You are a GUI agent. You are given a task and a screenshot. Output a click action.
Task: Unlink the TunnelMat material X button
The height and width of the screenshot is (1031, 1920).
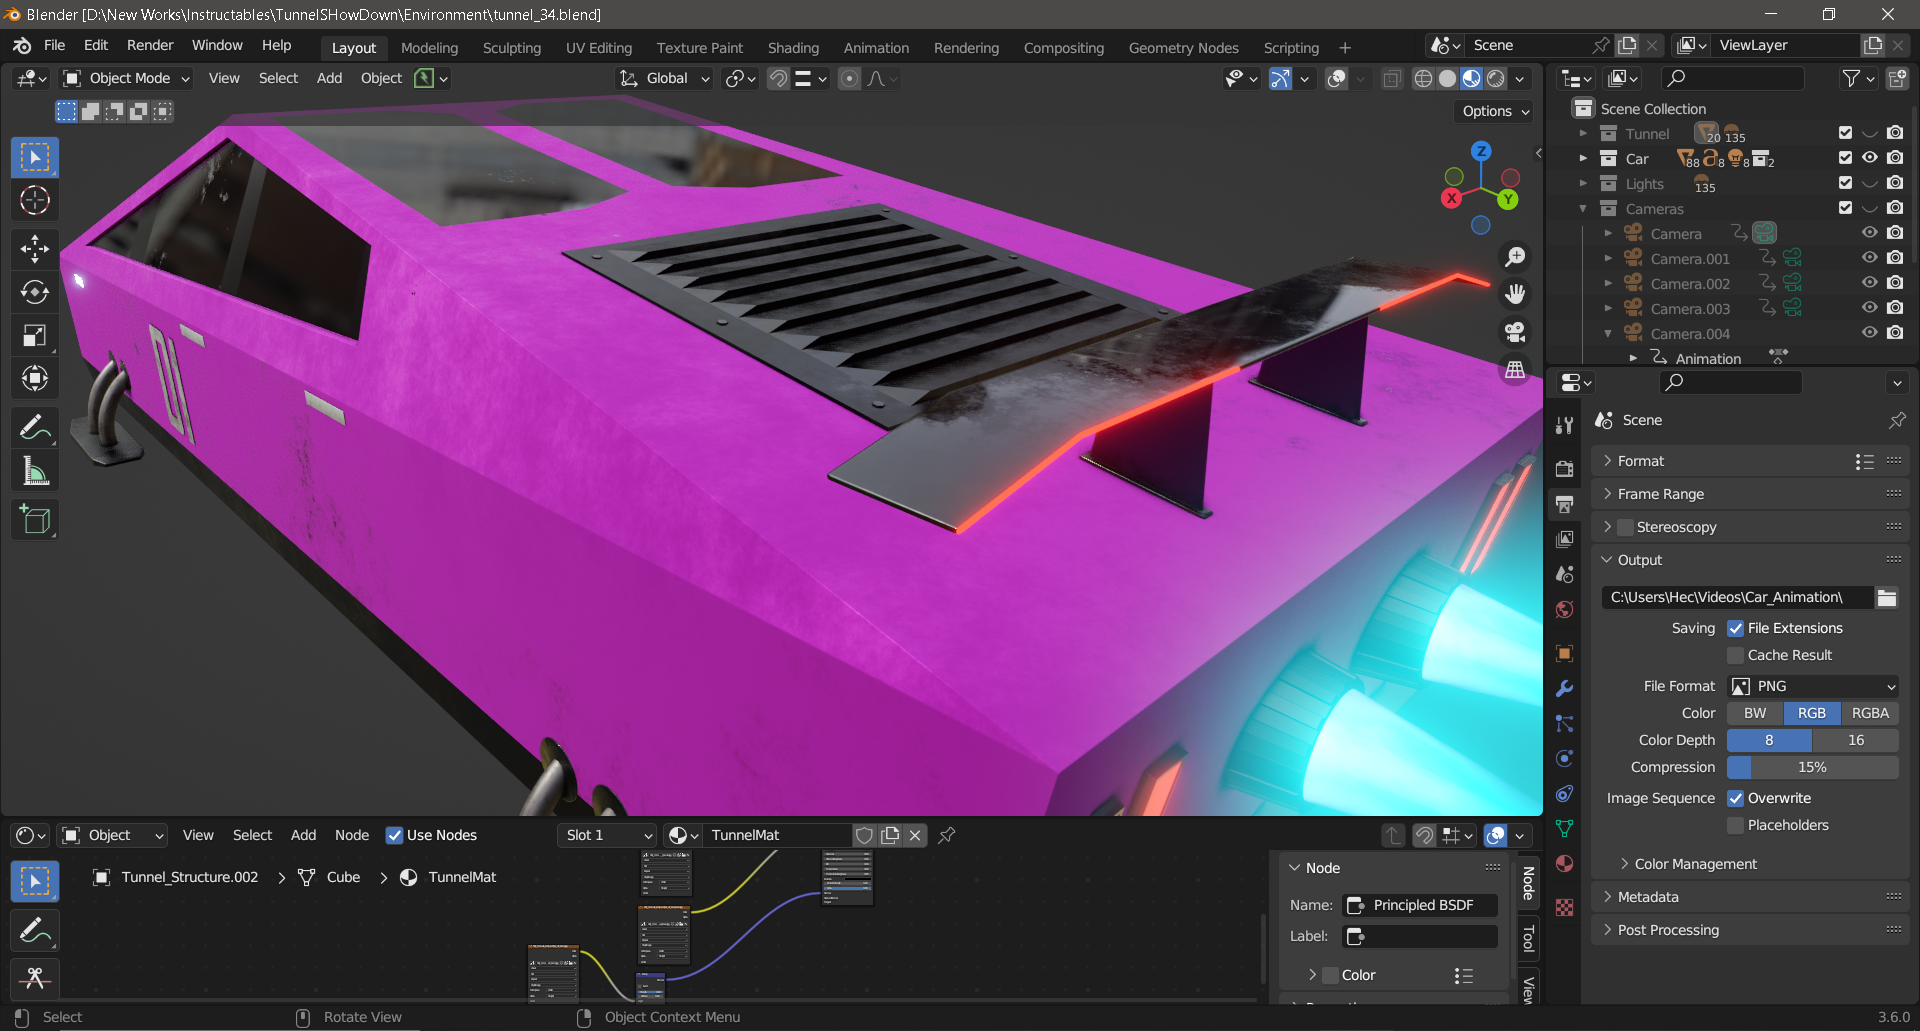click(915, 835)
